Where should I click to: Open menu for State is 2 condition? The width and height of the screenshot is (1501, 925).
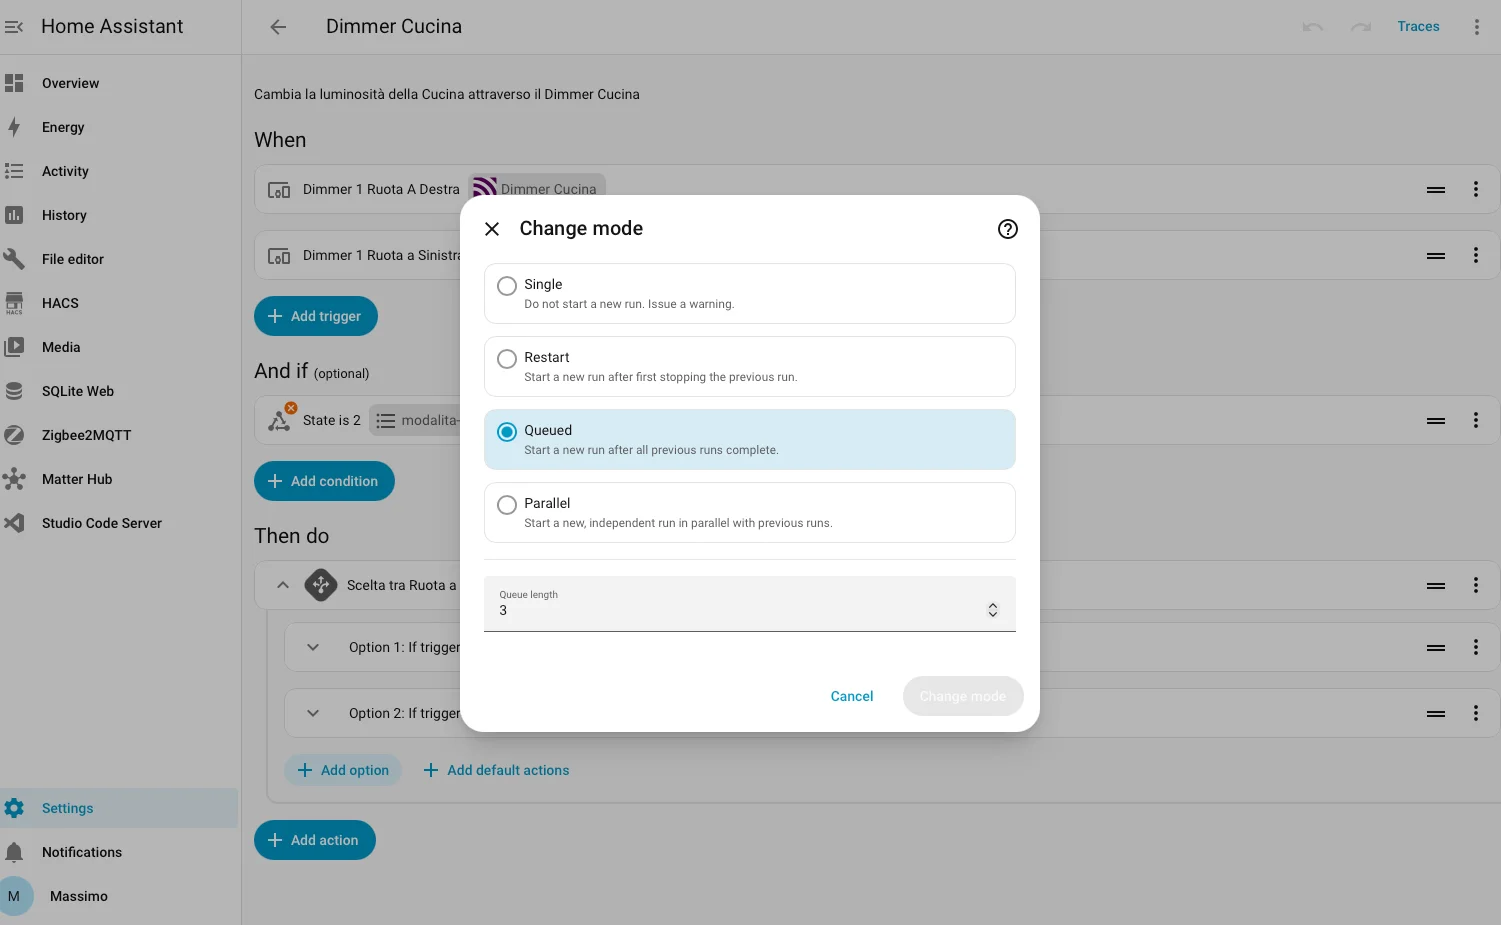click(1476, 420)
